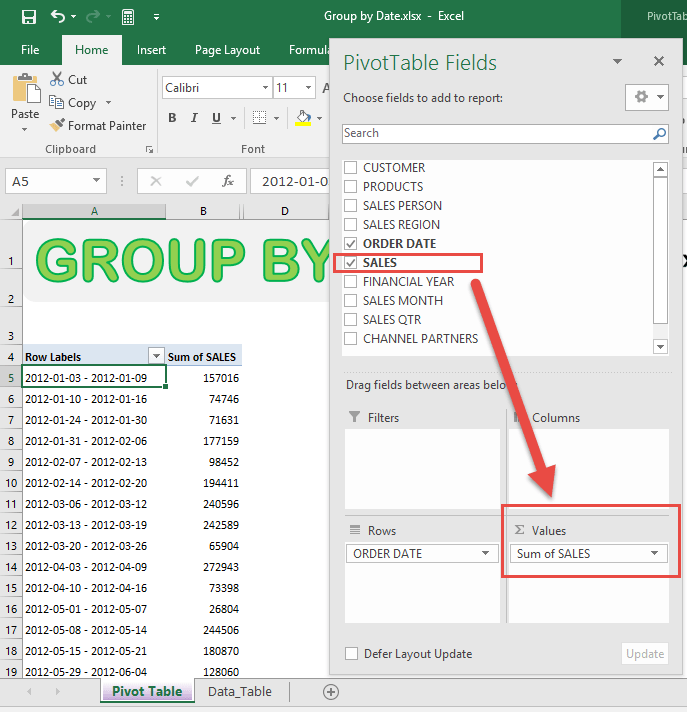Viewport: 687px width, 712px height.
Task: Select column B header
Action: click(203, 211)
